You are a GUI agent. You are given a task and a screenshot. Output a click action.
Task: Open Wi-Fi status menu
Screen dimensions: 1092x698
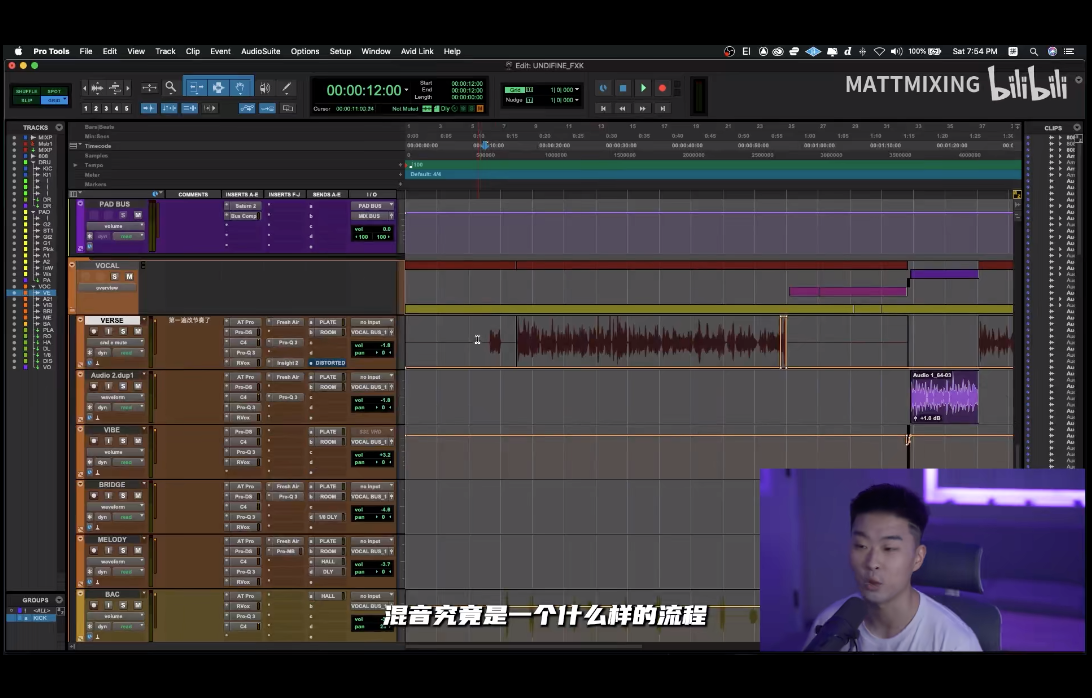click(880, 52)
